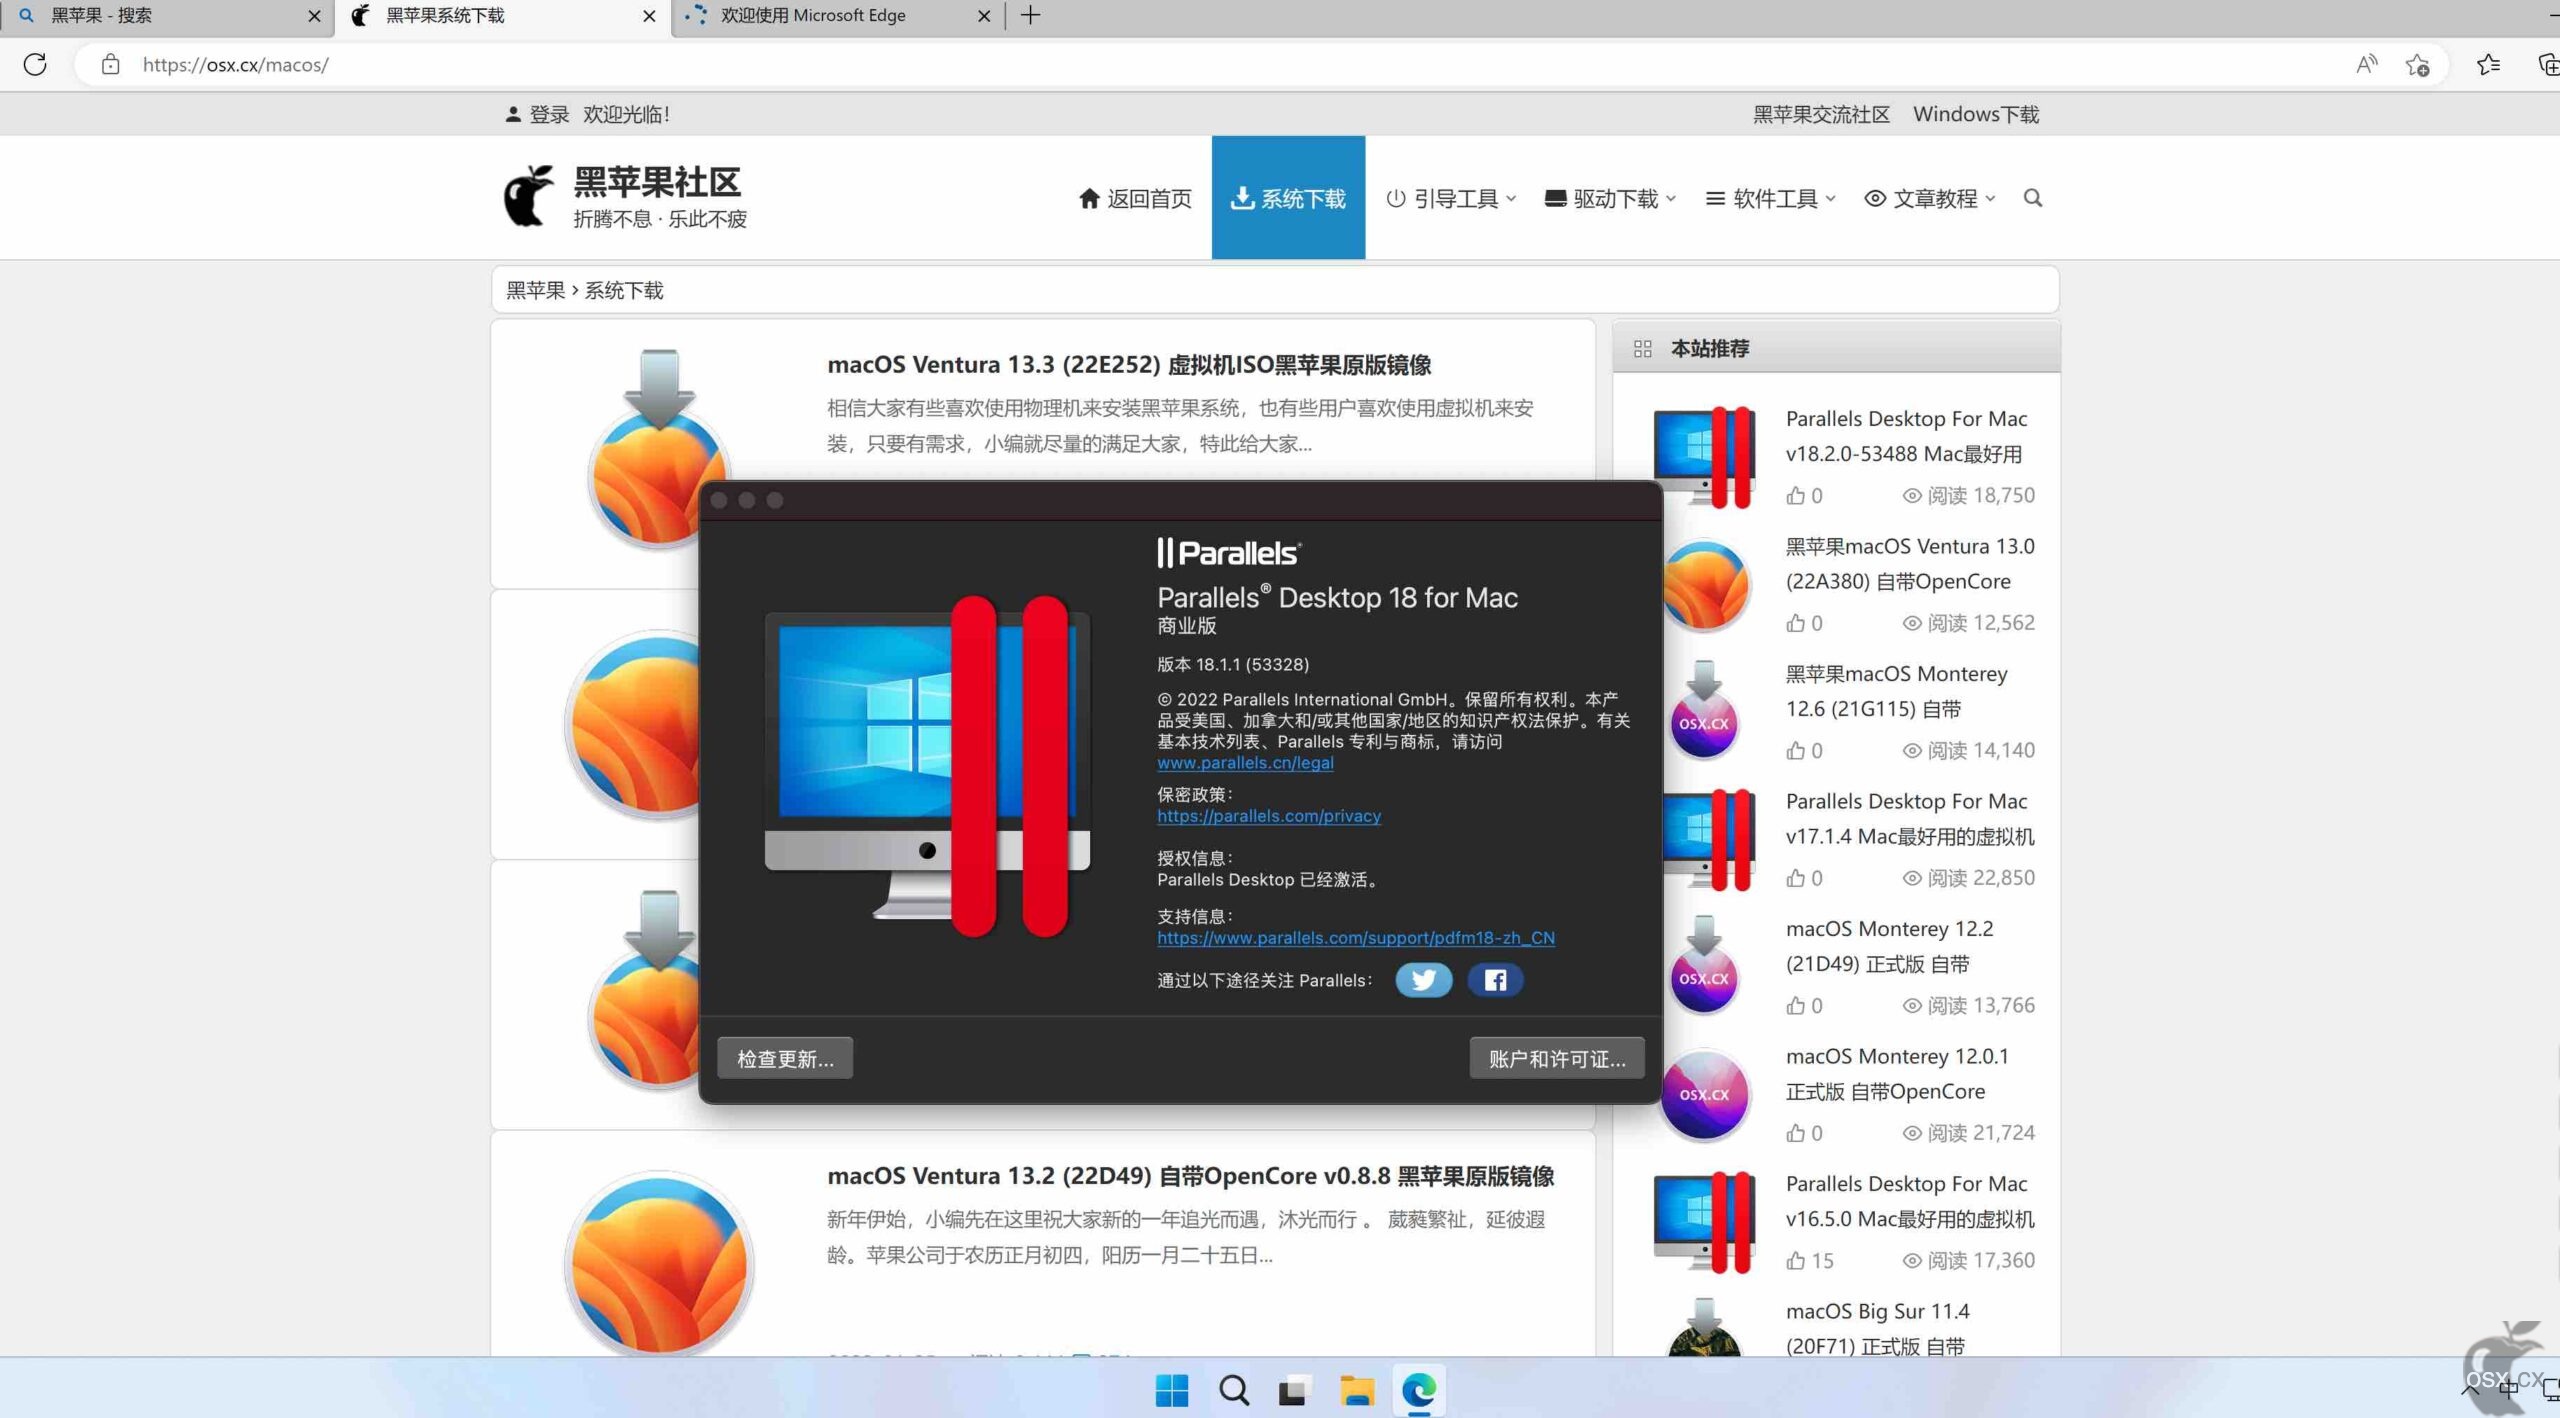The width and height of the screenshot is (2560, 1418).
Task: Open macOS Big Sur 11.4 sidebar link
Action: 1877,1328
